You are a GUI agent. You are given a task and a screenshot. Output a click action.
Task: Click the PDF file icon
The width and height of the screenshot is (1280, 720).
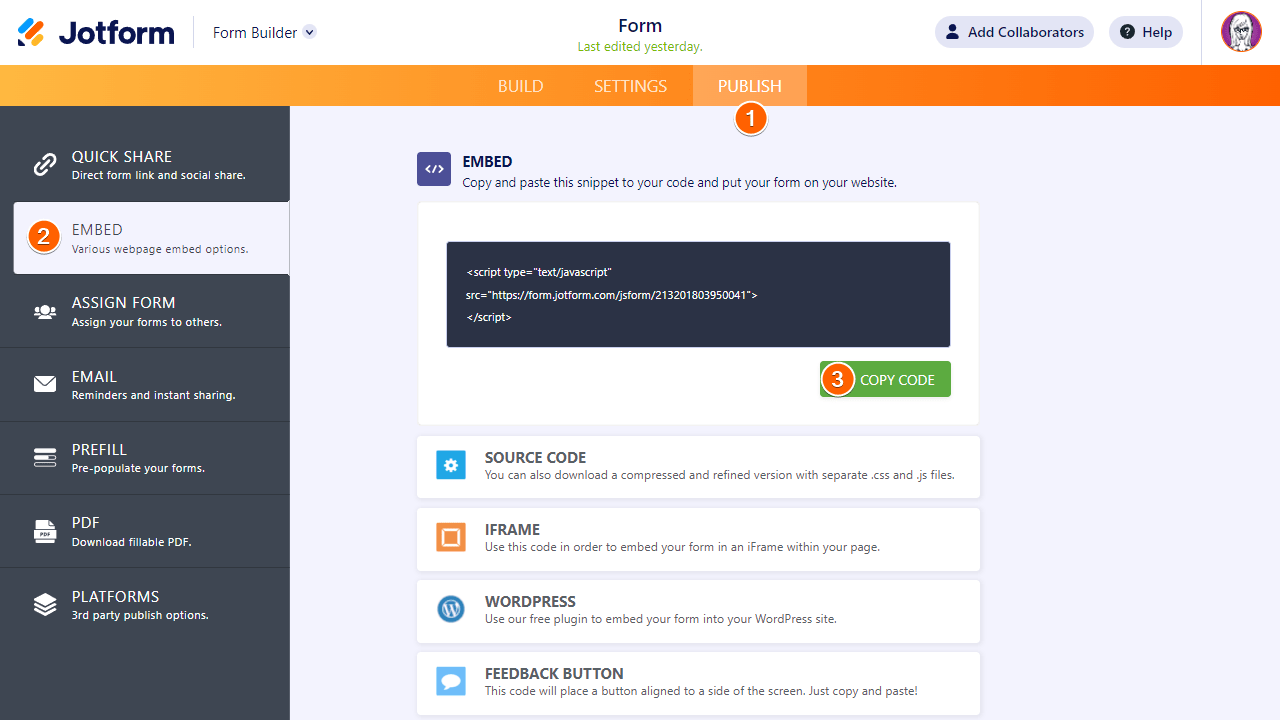(45, 531)
